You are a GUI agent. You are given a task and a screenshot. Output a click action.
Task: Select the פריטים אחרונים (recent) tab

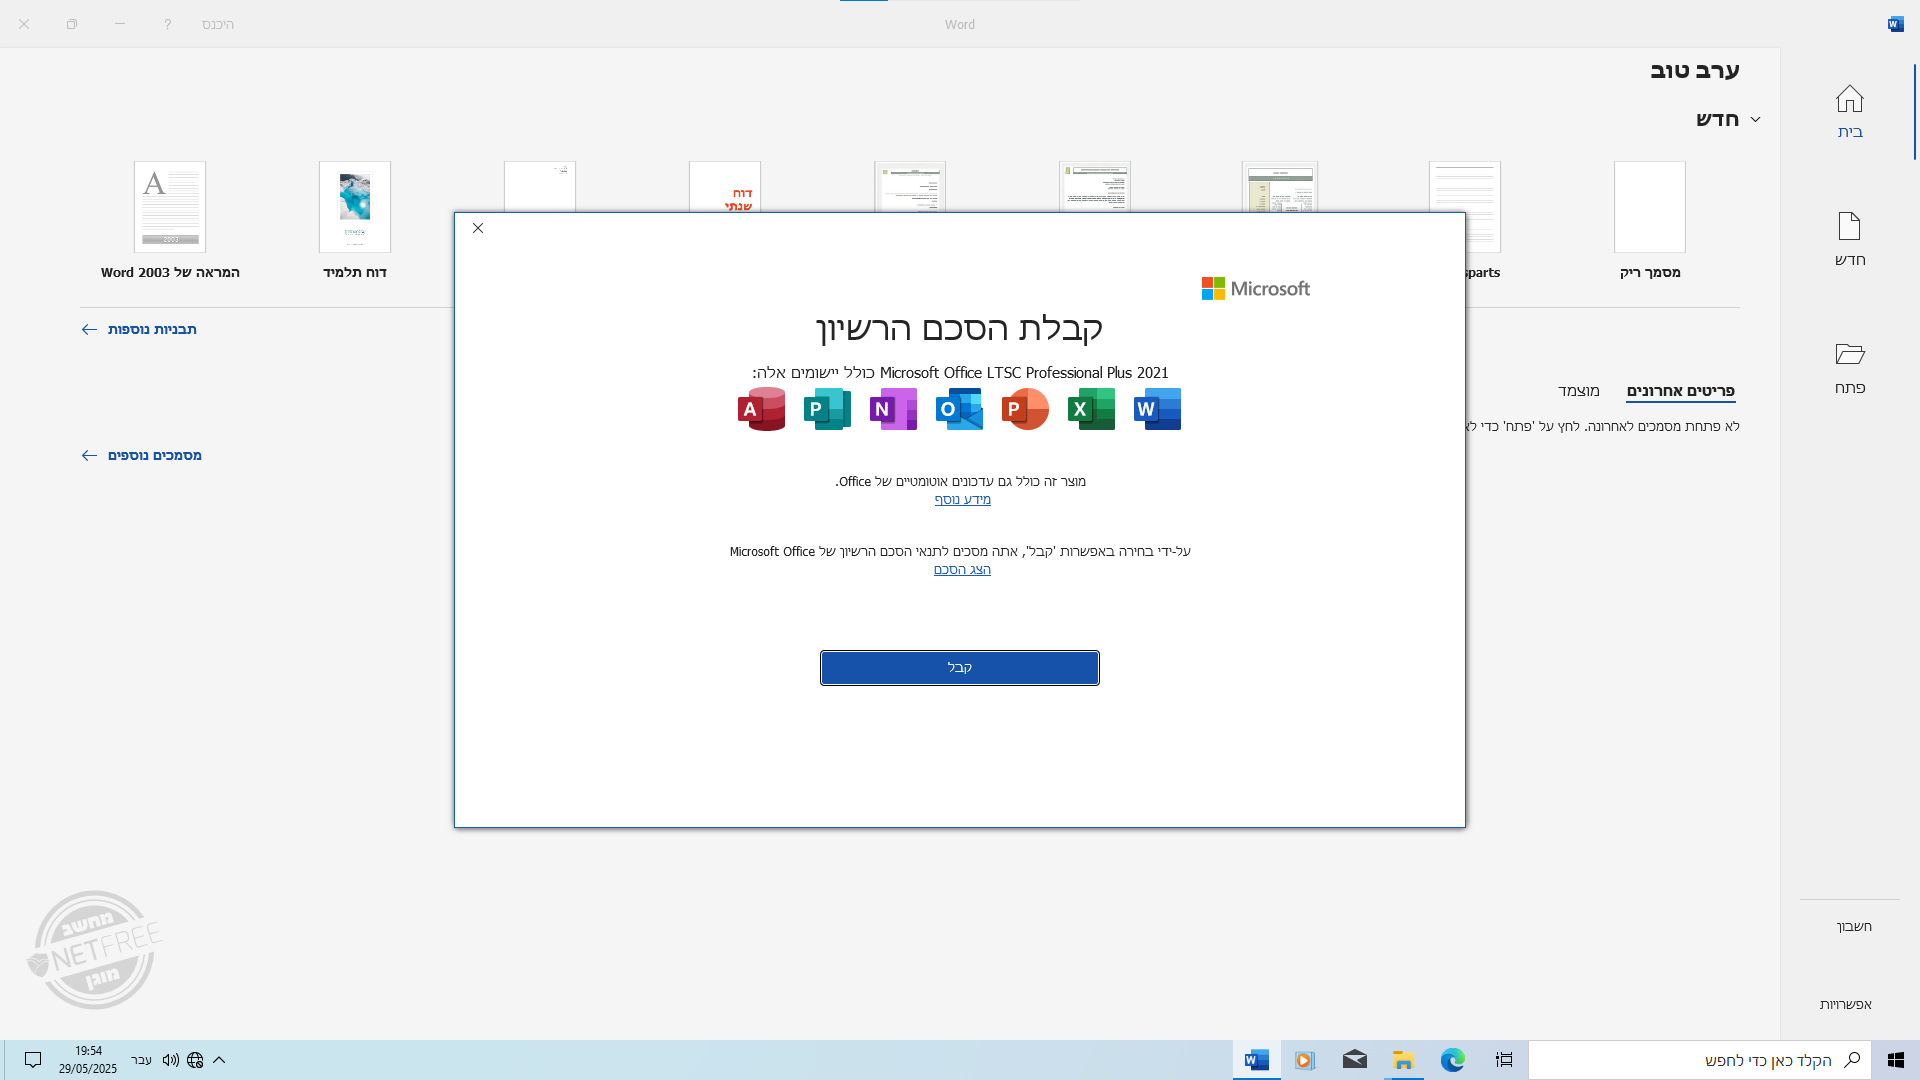pyautogui.click(x=1680, y=390)
